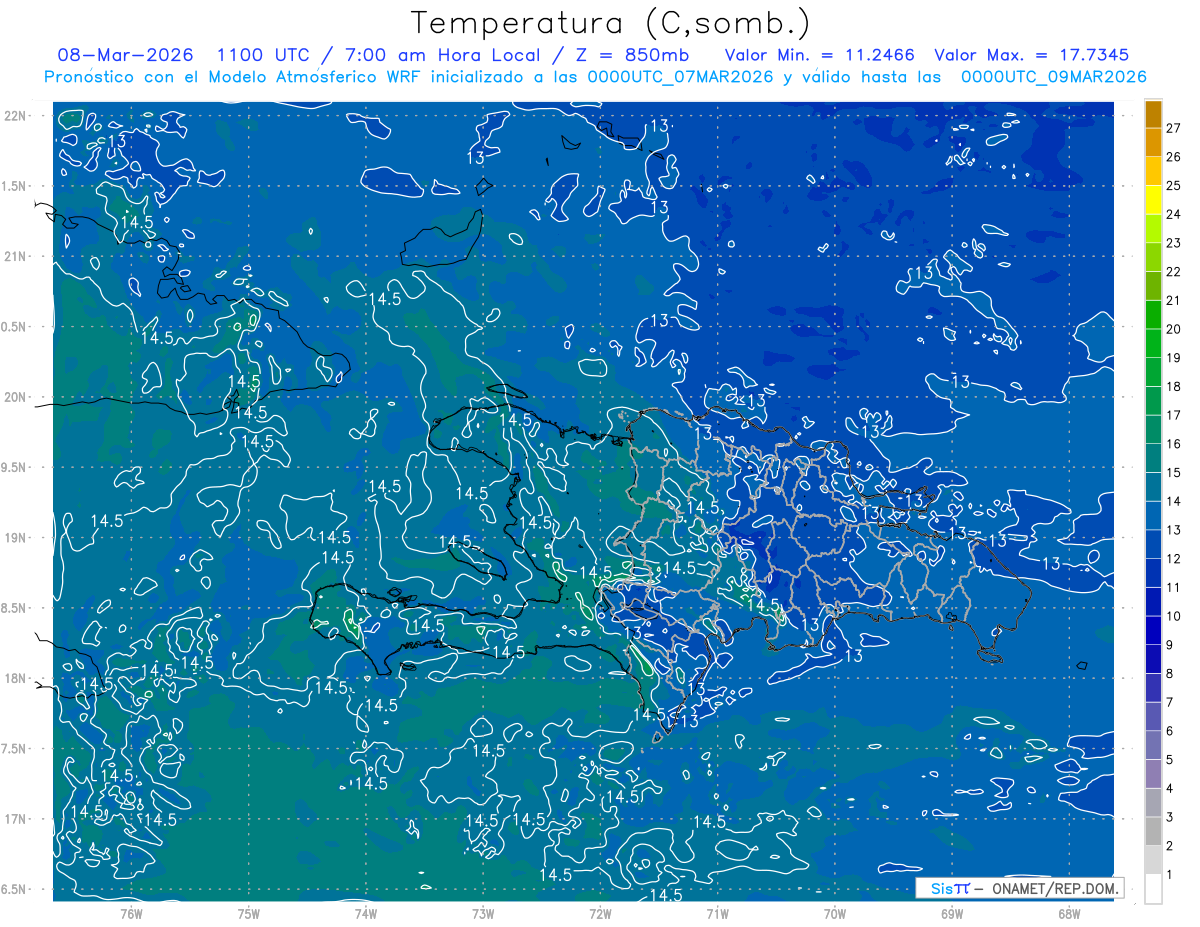
Task: Click the title 'Temperatura (C,somb.)'
Action: tap(611, 24)
